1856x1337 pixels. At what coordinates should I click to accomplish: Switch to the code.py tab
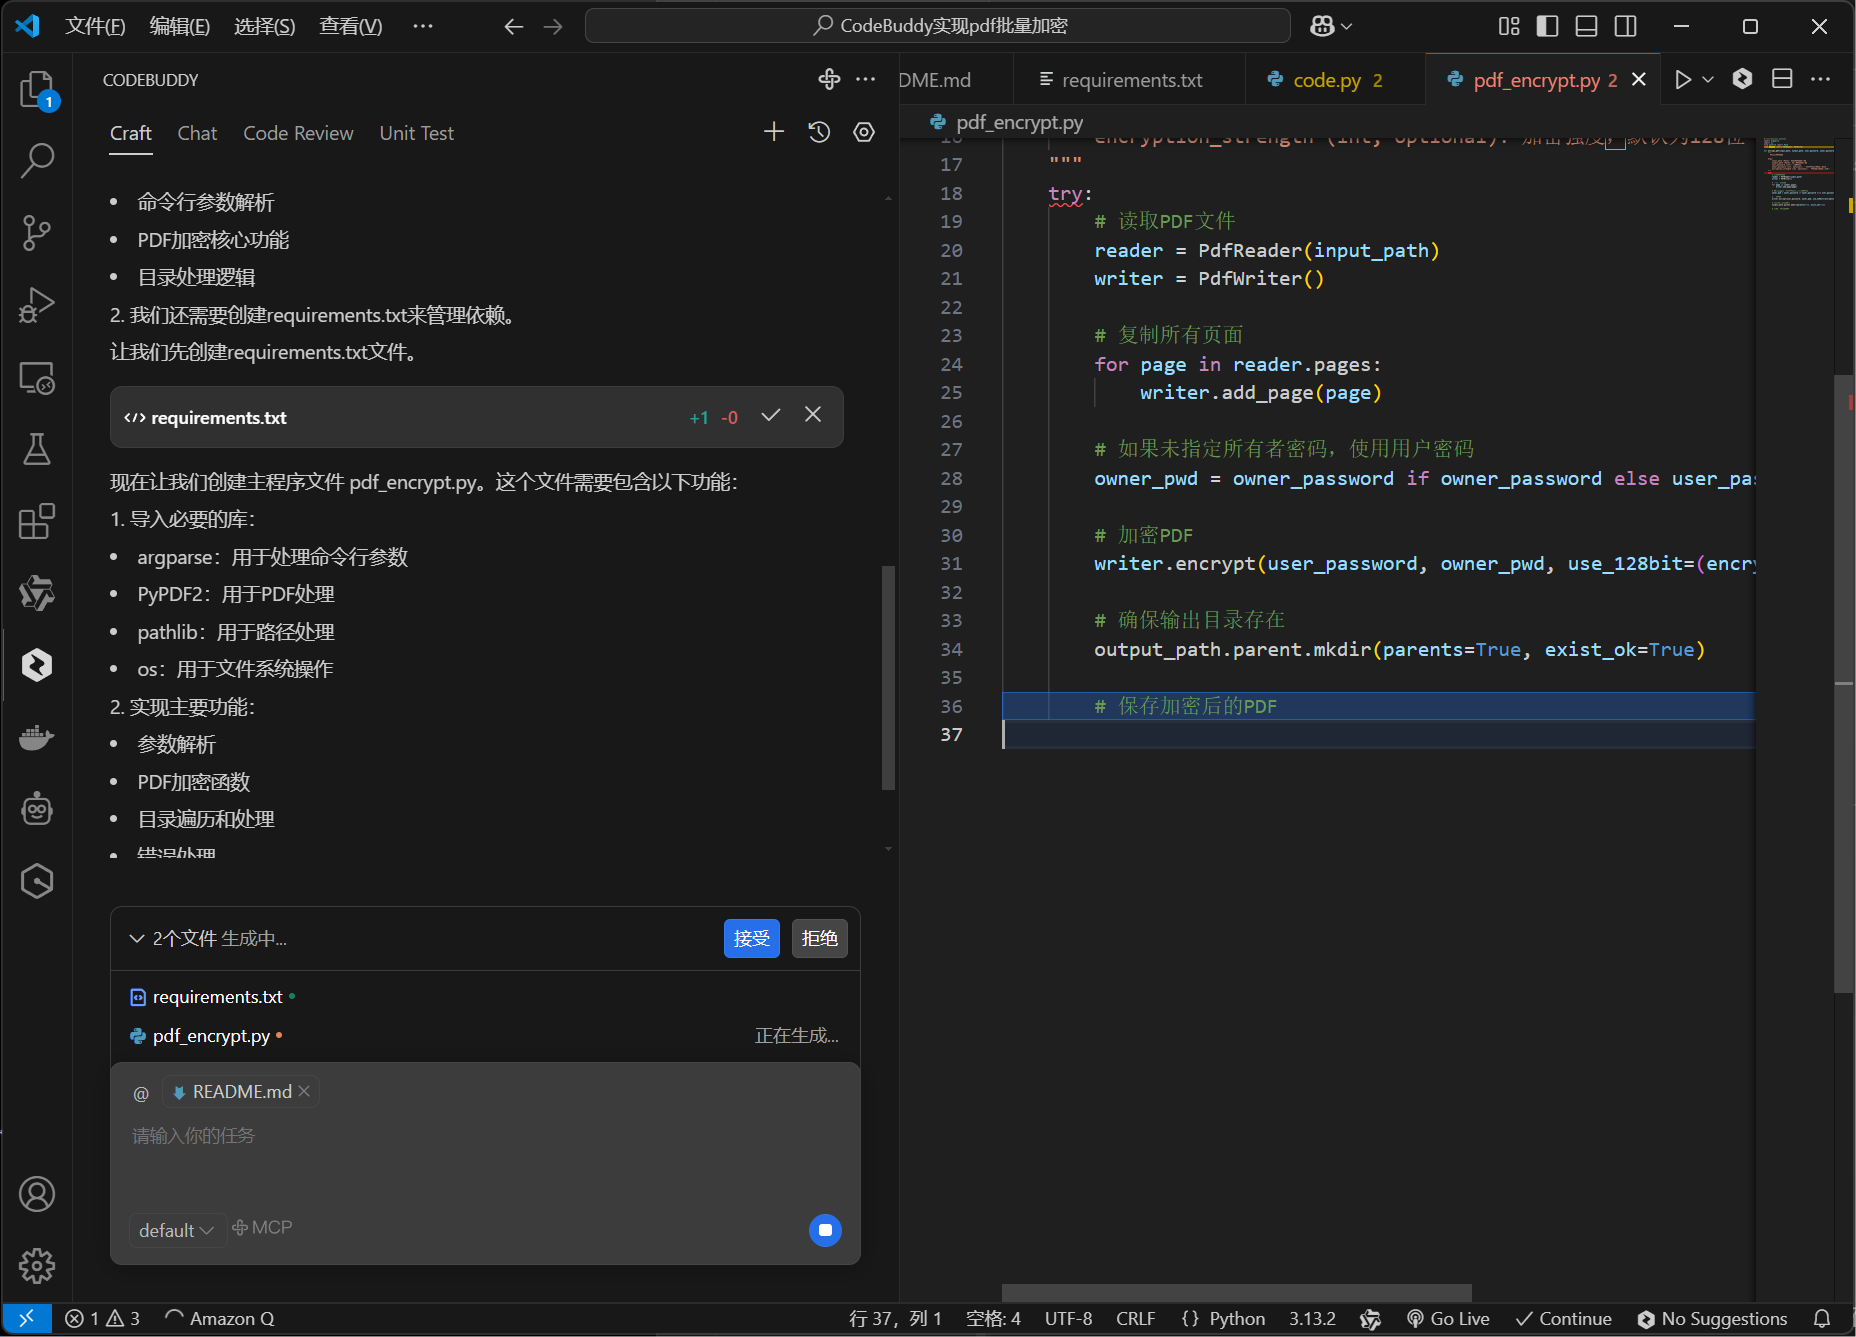coord(1327,79)
